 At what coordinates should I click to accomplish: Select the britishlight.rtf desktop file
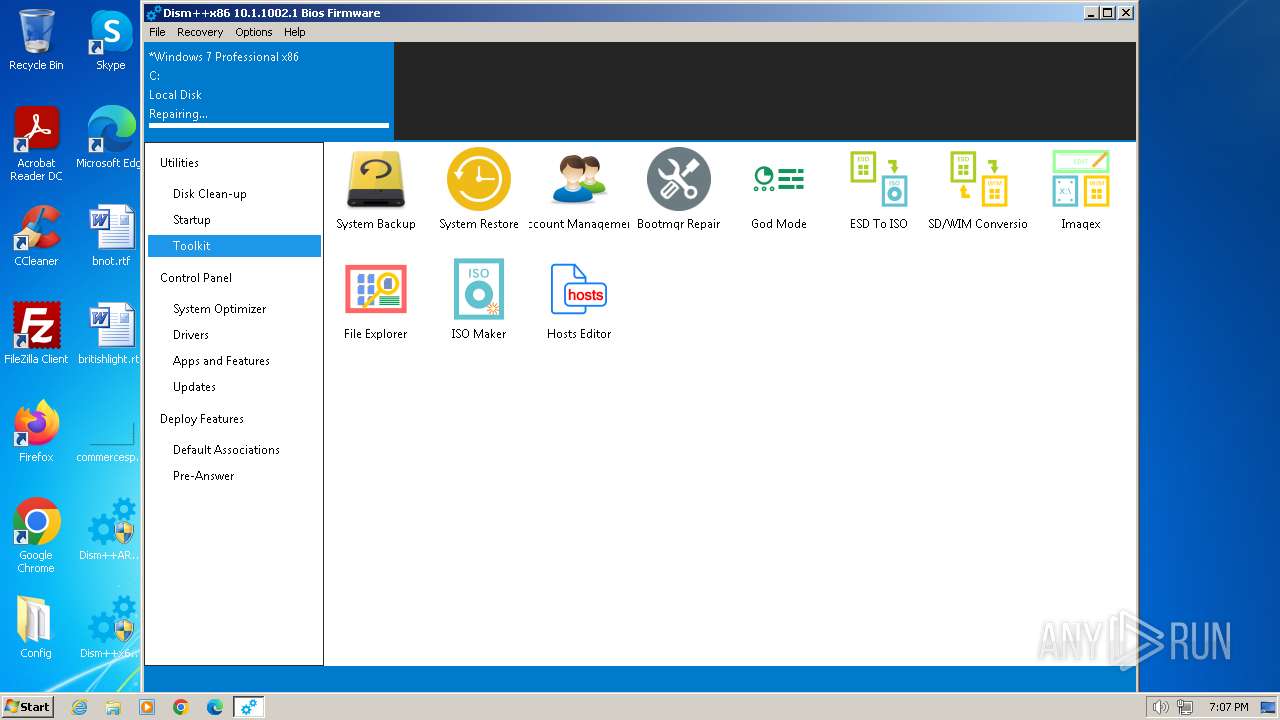click(x=108, y=334)
